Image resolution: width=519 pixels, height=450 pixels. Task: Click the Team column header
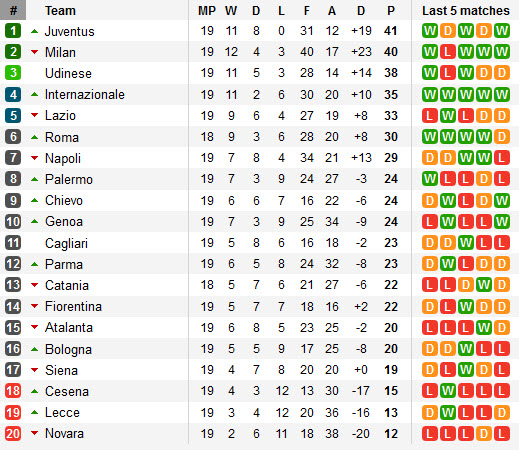pos(60,11)
